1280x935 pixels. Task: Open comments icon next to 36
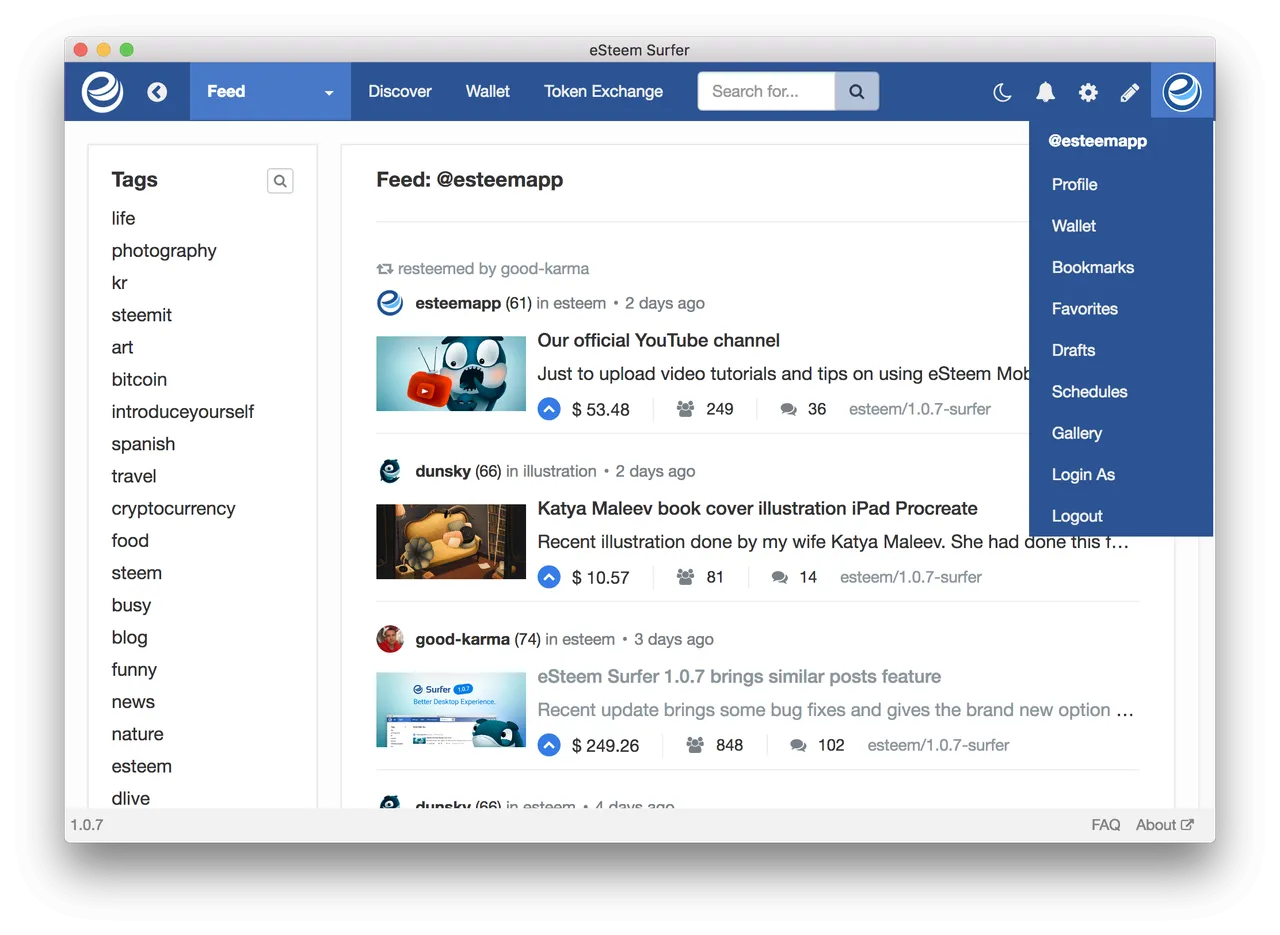(x=789, y=409)
